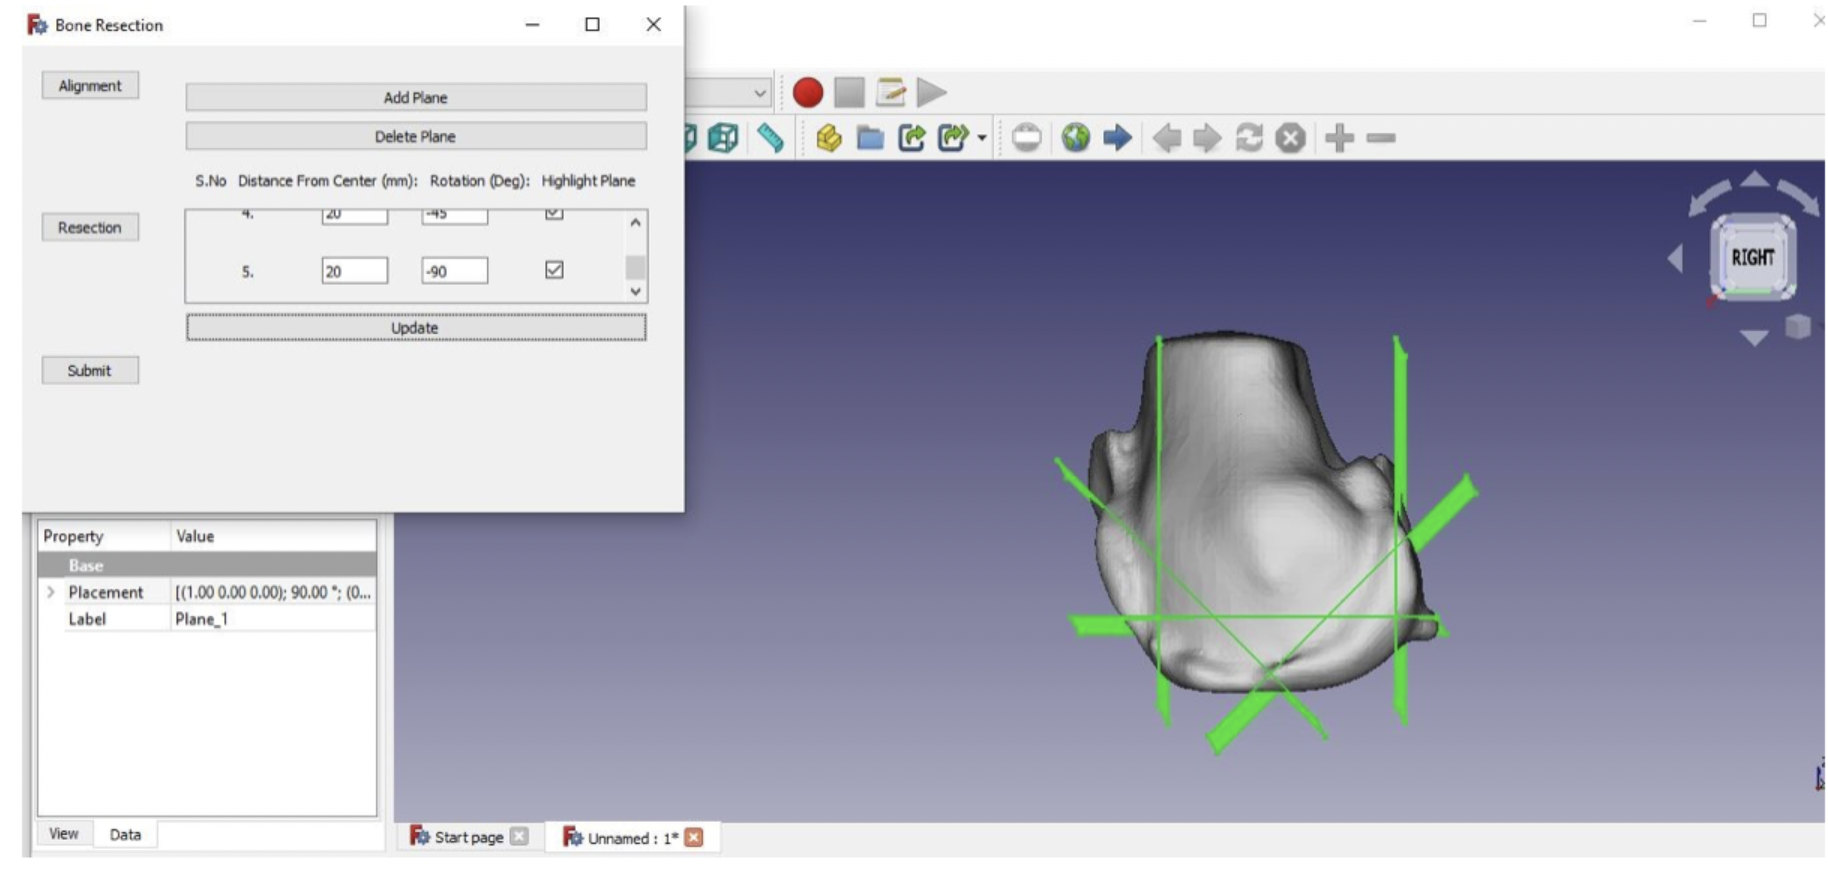Toggle Highlight Plane checkbox for plane 5
This screenshot has width=1828, height=880.
pyautogui.click(x=554, y=270)
